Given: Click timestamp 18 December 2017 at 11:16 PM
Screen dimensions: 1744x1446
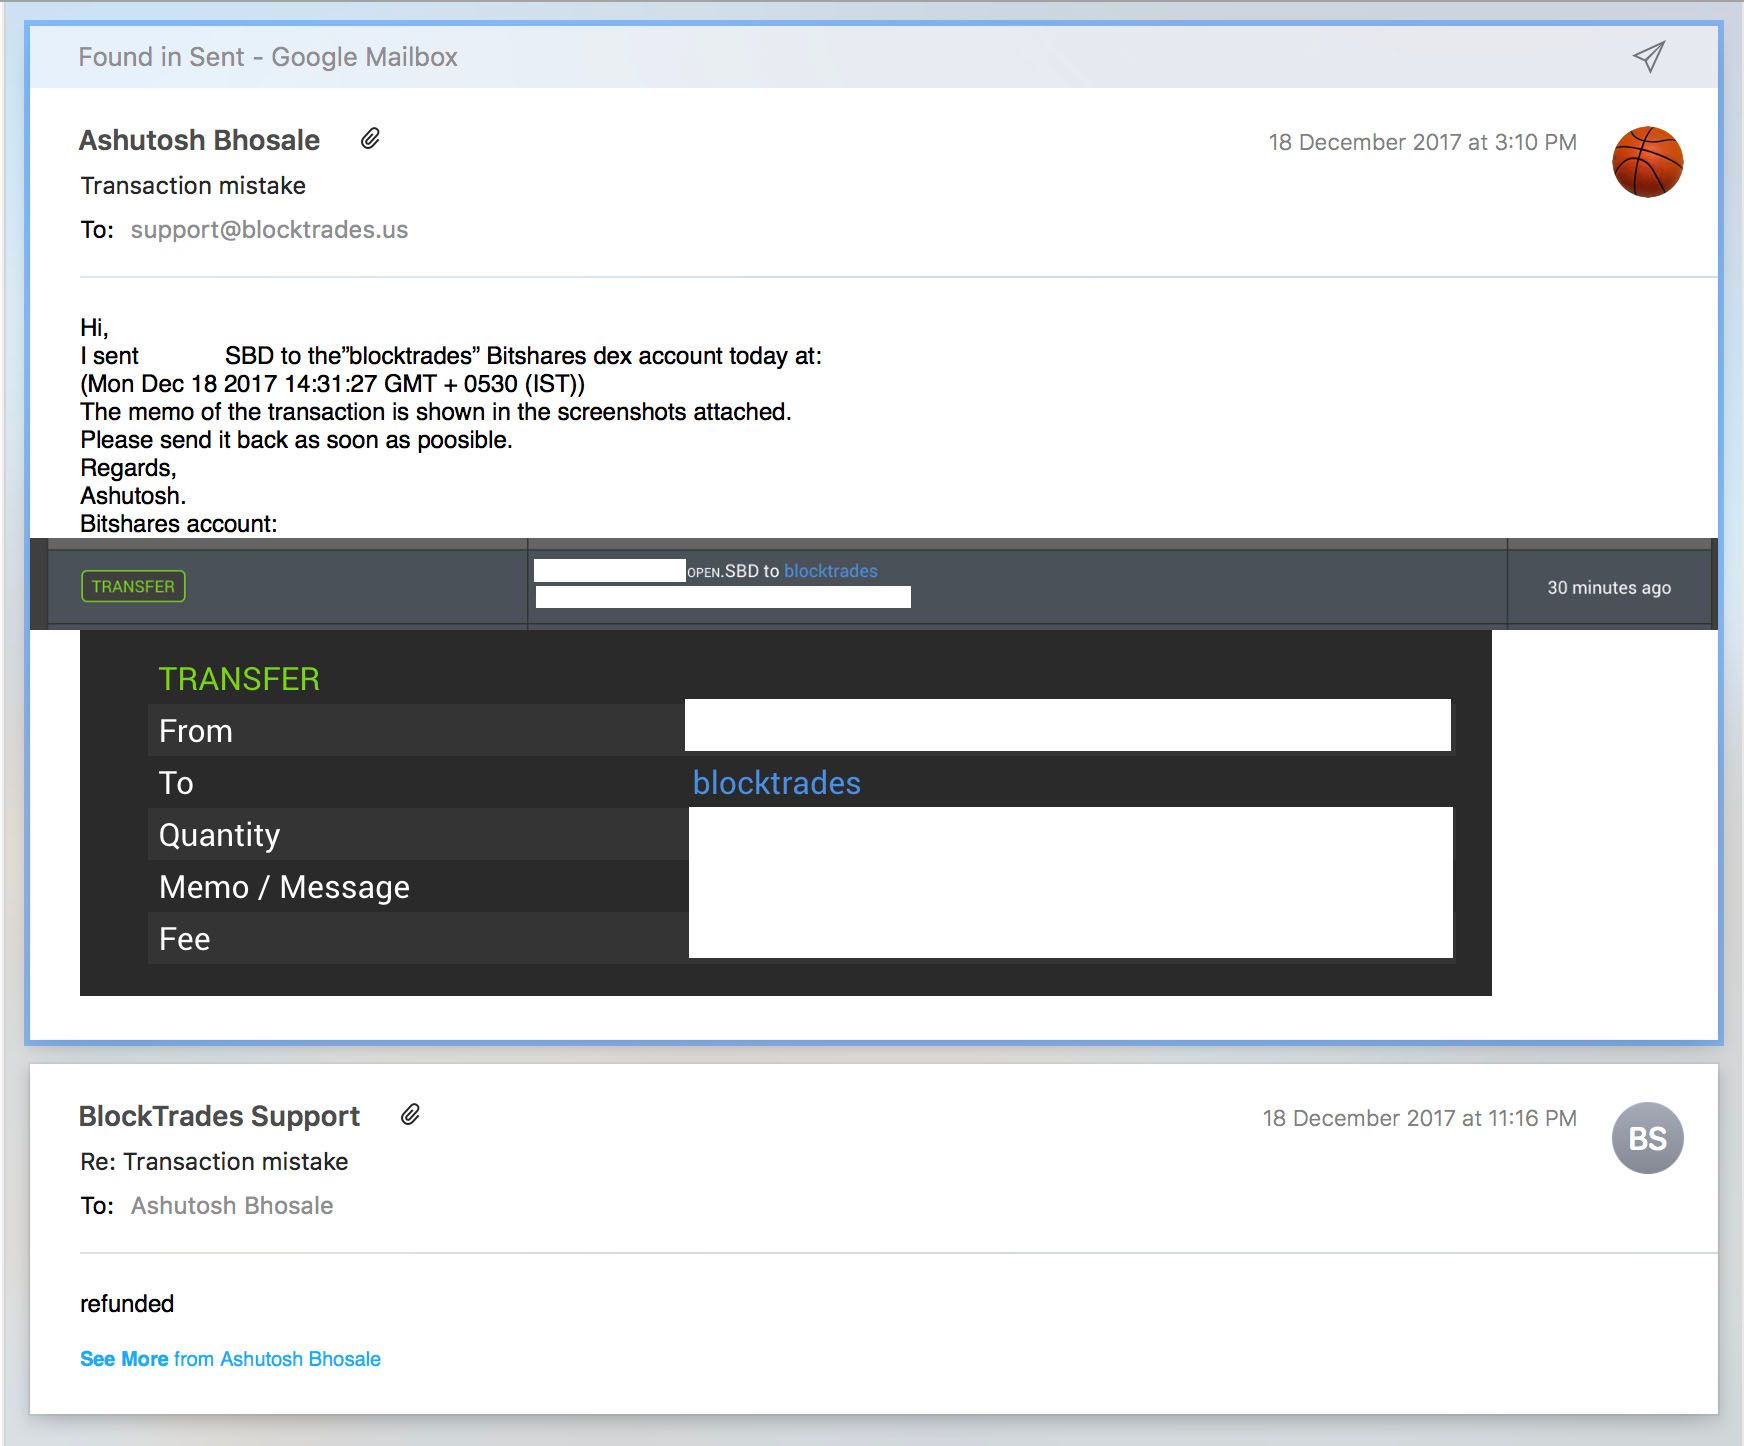Looking at the screenshot, I should (x=1420, y=1118).
